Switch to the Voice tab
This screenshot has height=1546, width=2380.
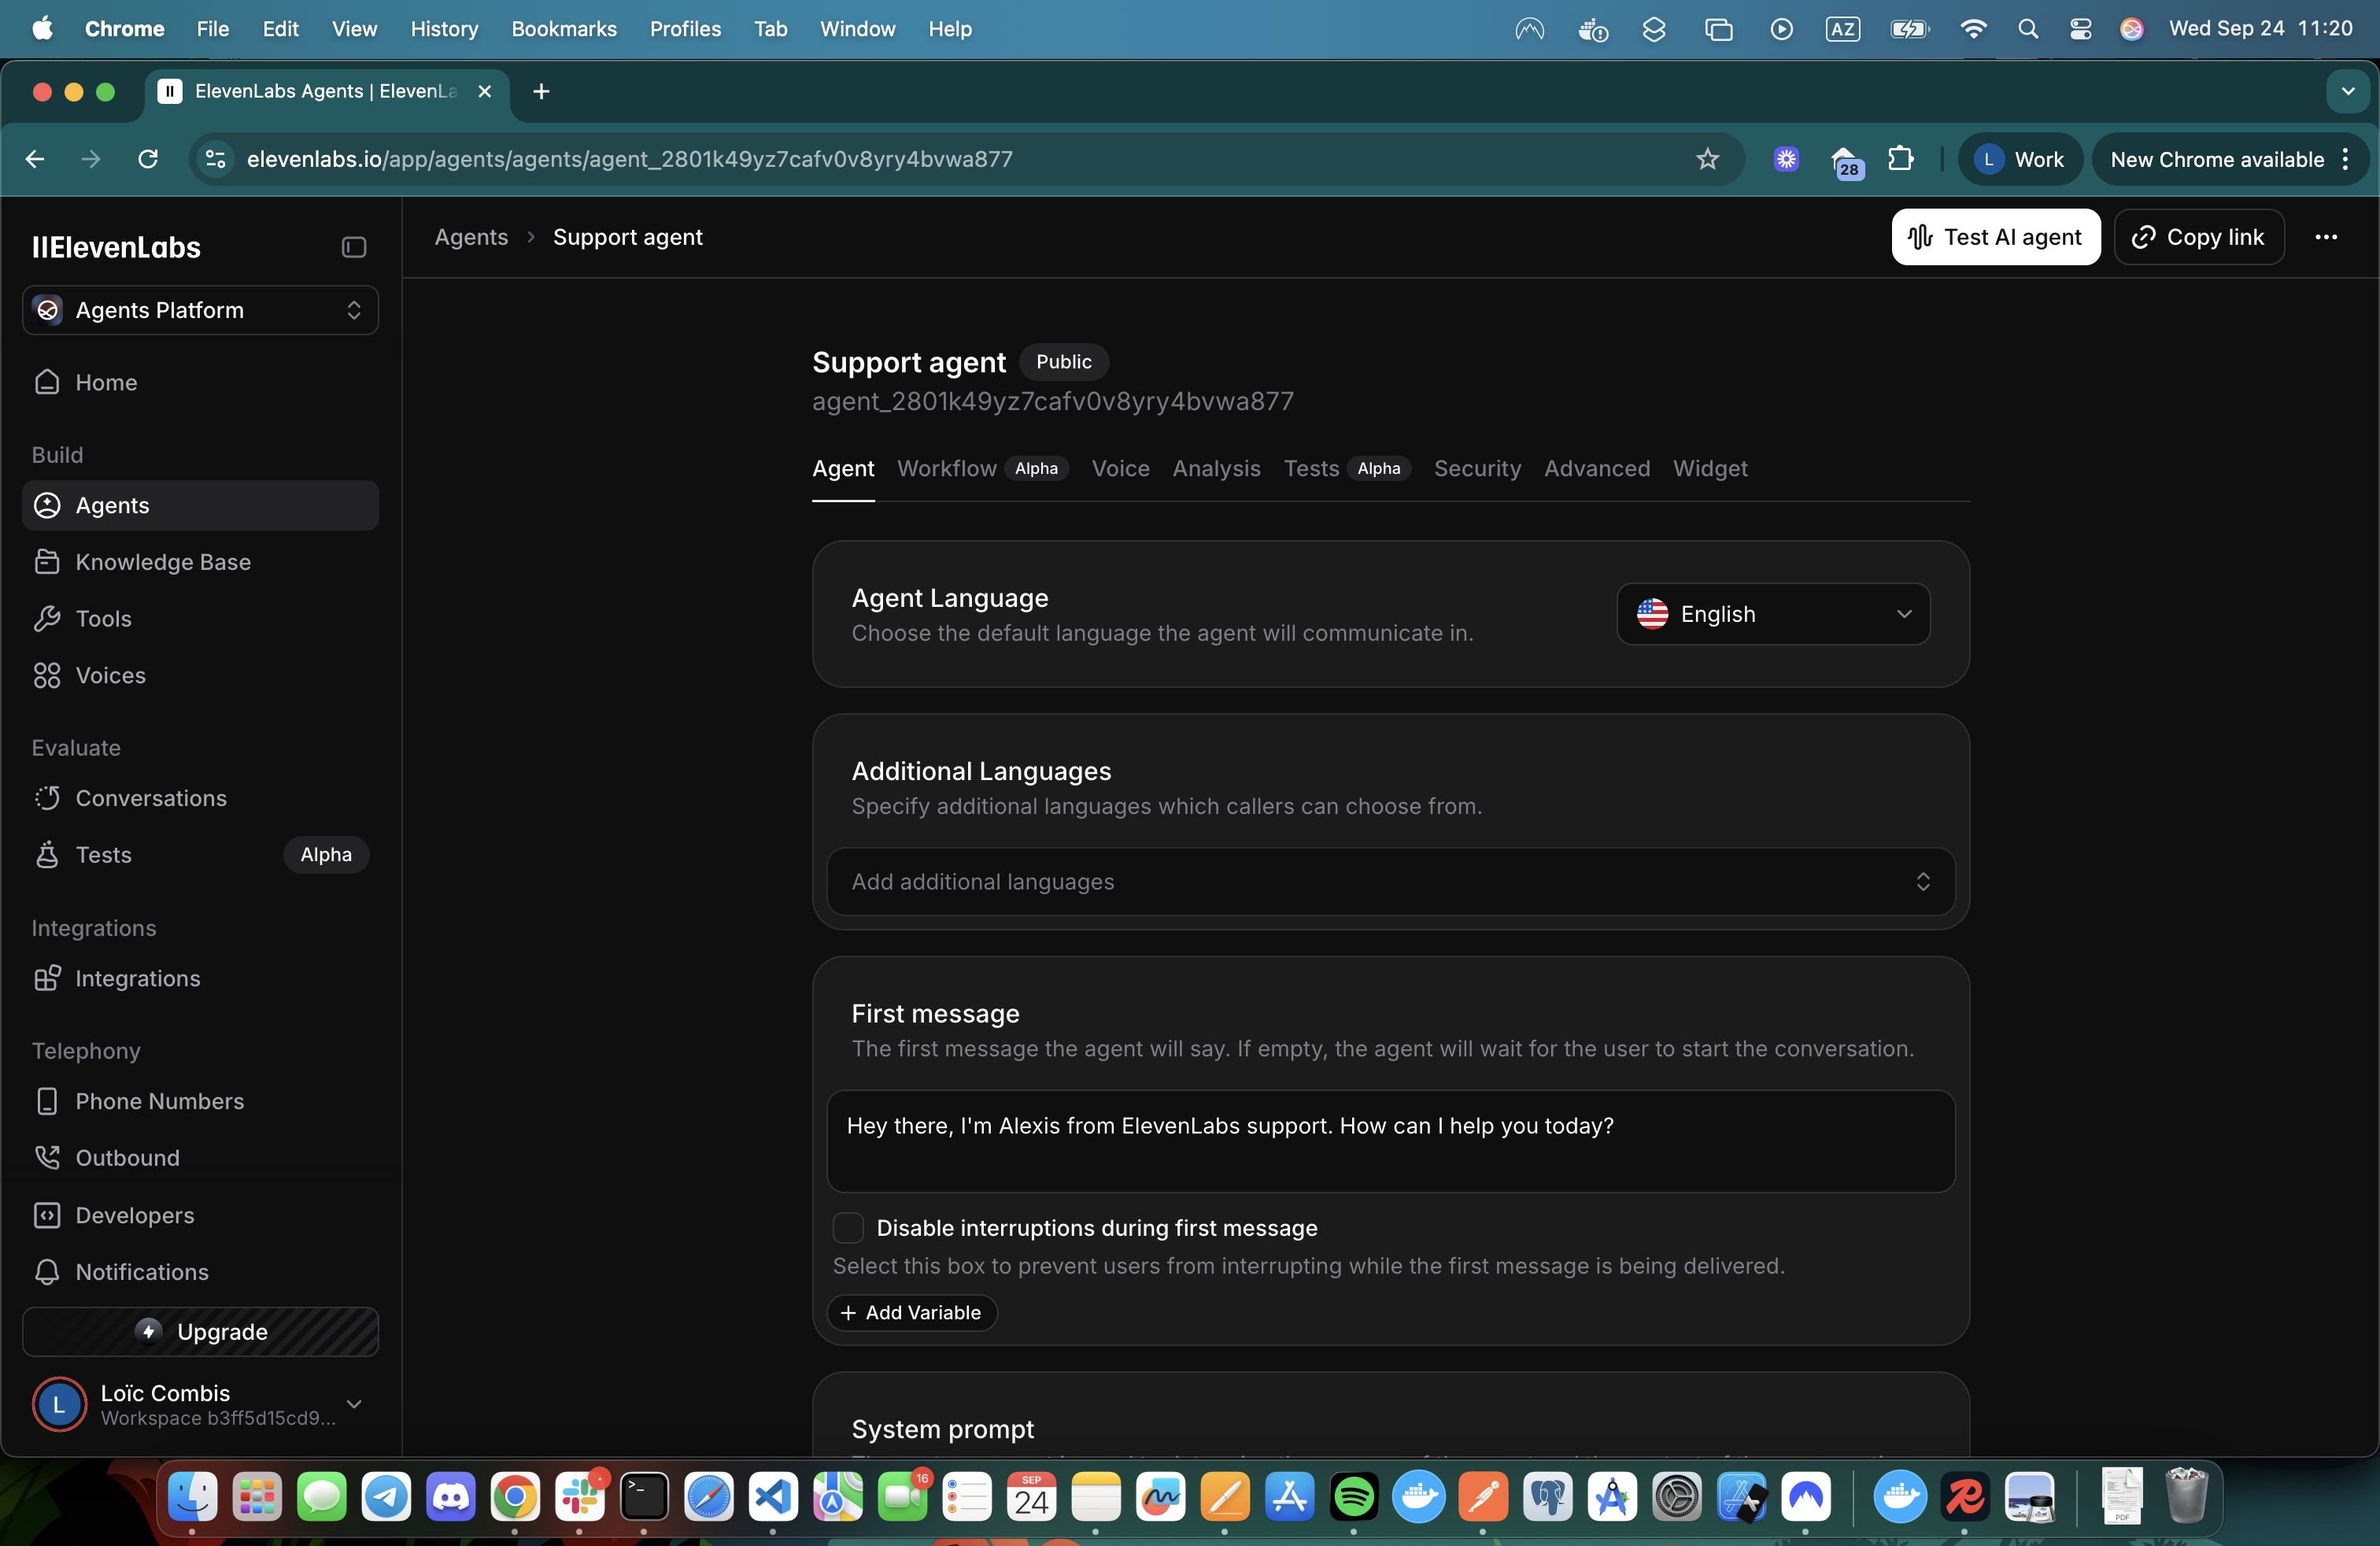click(1120, 468)
